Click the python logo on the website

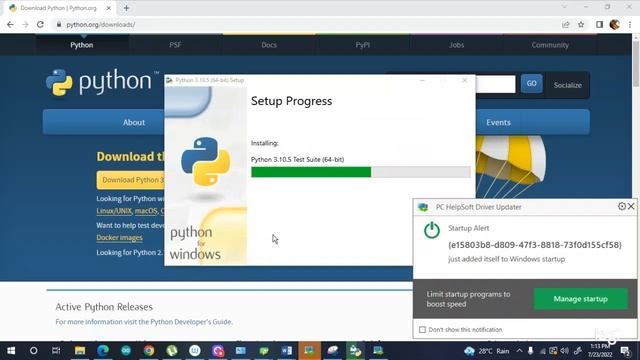pyautogui.click(x=102, y=82)
